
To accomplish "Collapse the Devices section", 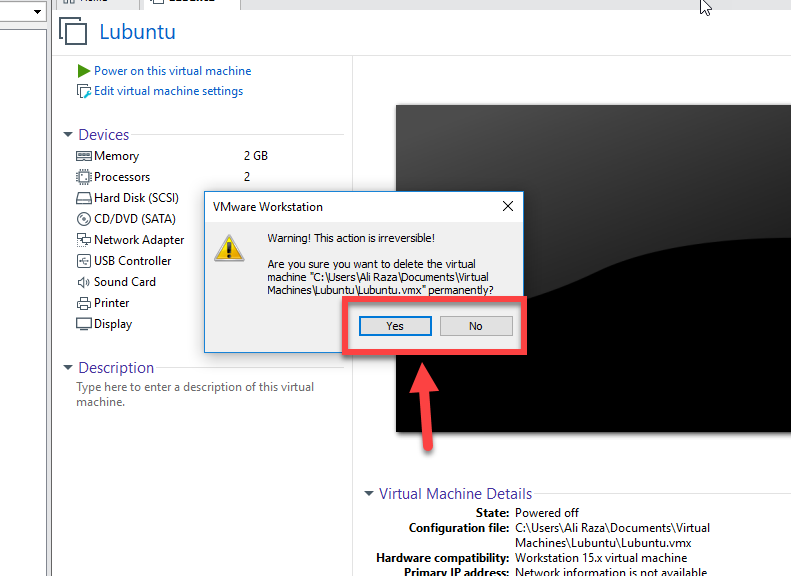I will point(68,135).
